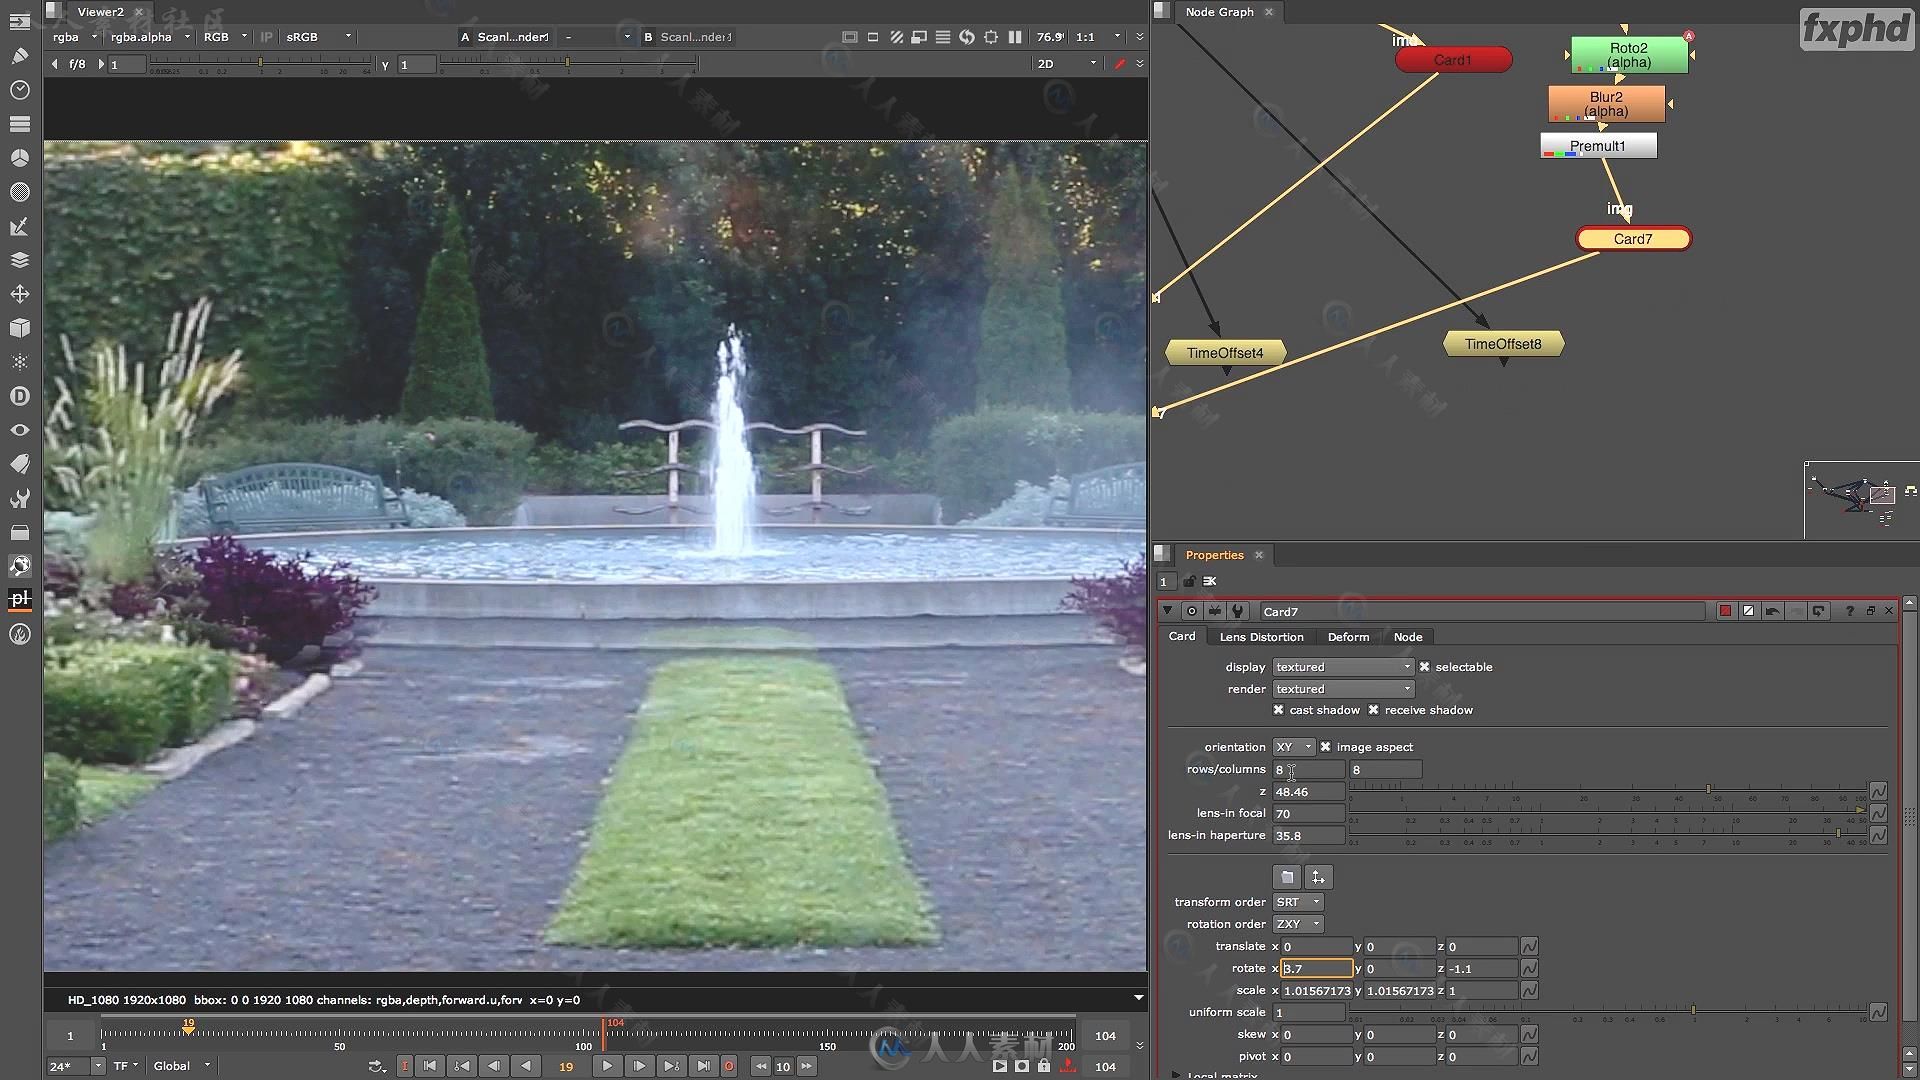Select the Node tab in Properties panel
The image size is (1920, 1080).
(1408, 637)
